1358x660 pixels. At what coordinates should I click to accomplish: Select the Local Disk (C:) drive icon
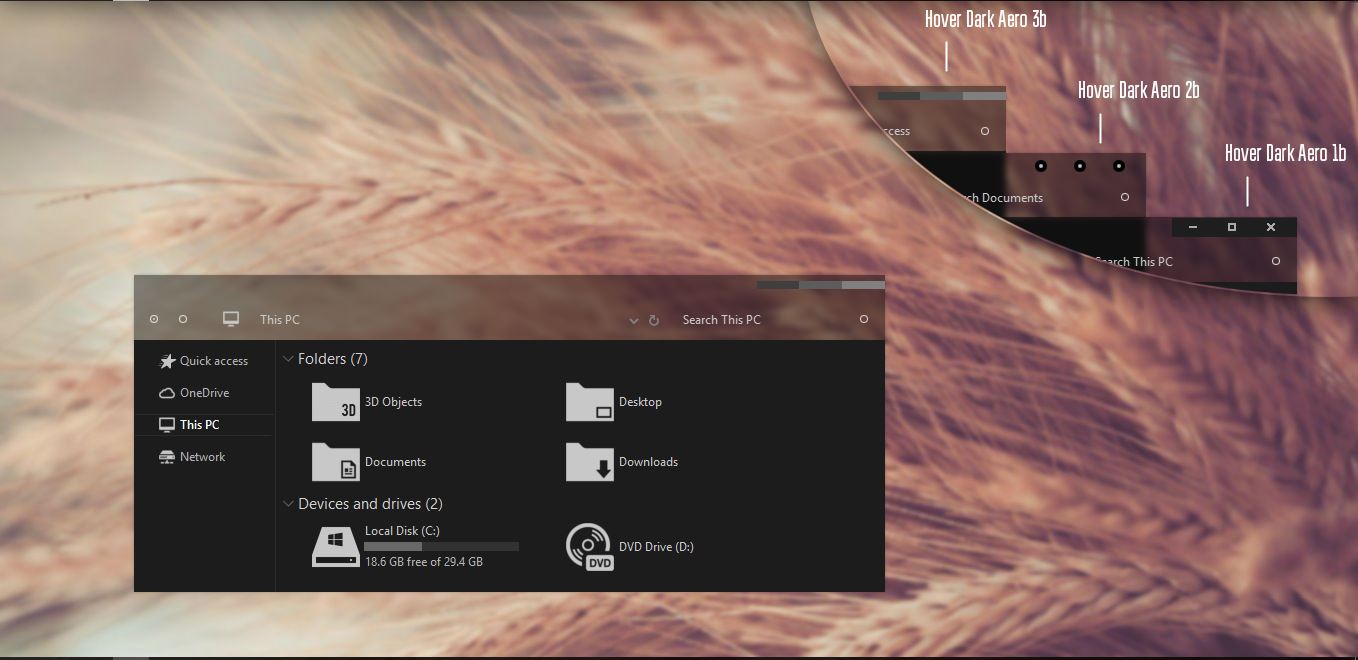335,547
